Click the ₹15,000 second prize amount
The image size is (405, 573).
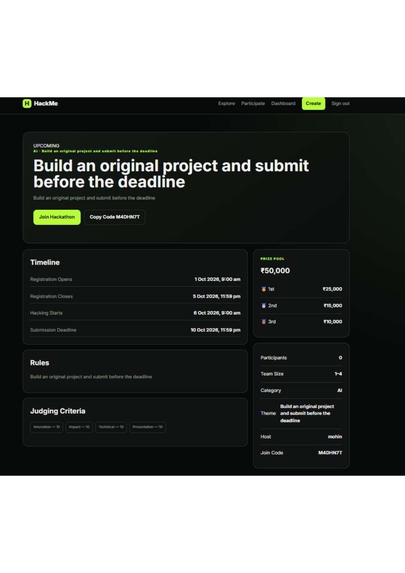[x=333, y=306]
